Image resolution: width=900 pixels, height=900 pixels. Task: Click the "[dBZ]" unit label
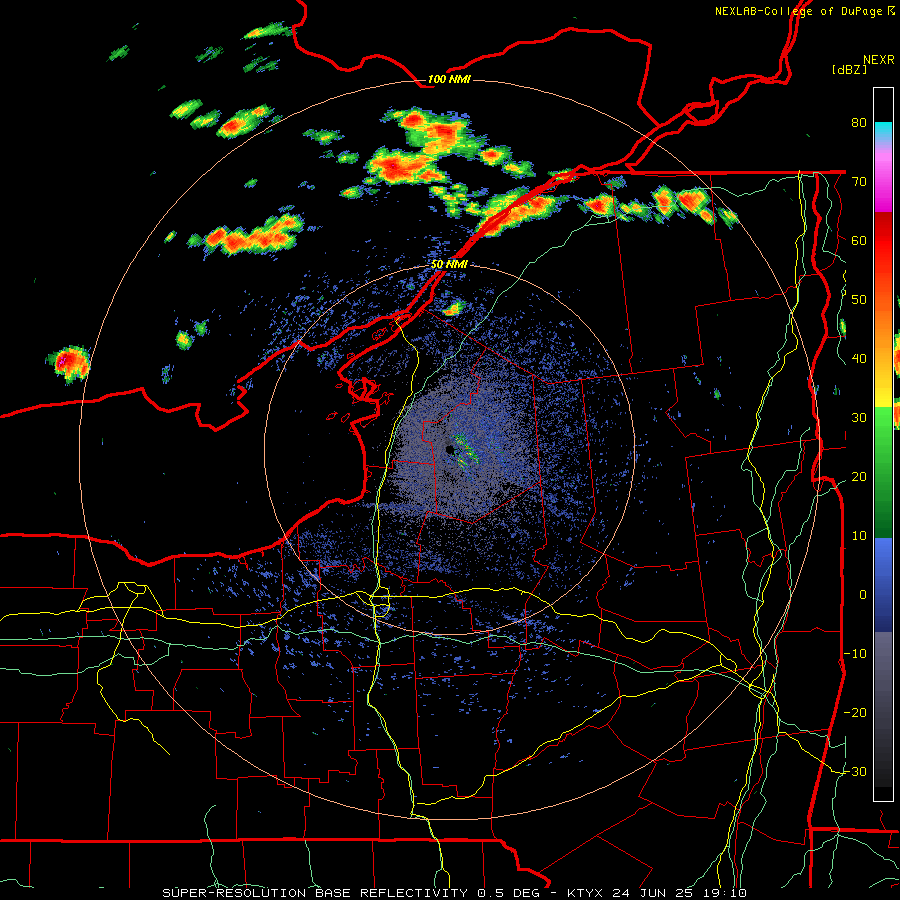pyautogui.click(x=849, y=69)
